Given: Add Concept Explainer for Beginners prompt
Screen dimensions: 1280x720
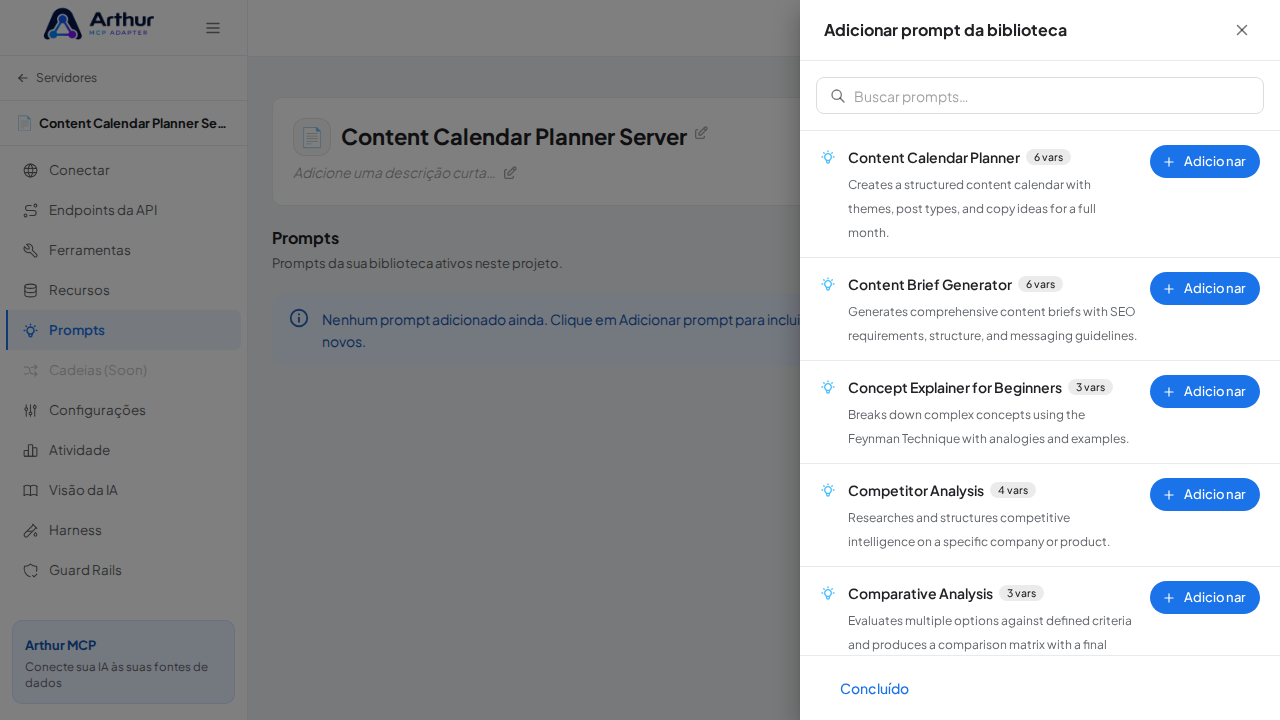Looking at the screenshot, I should (1205, 391).
